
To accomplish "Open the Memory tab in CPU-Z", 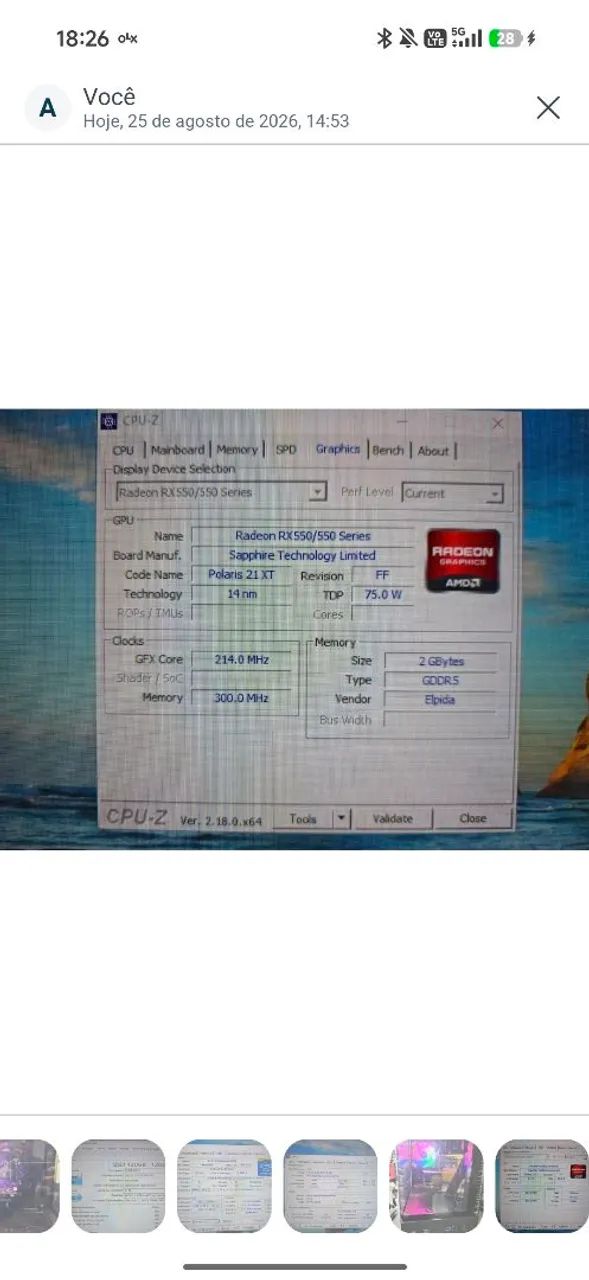I will click(x=237, y=450).
